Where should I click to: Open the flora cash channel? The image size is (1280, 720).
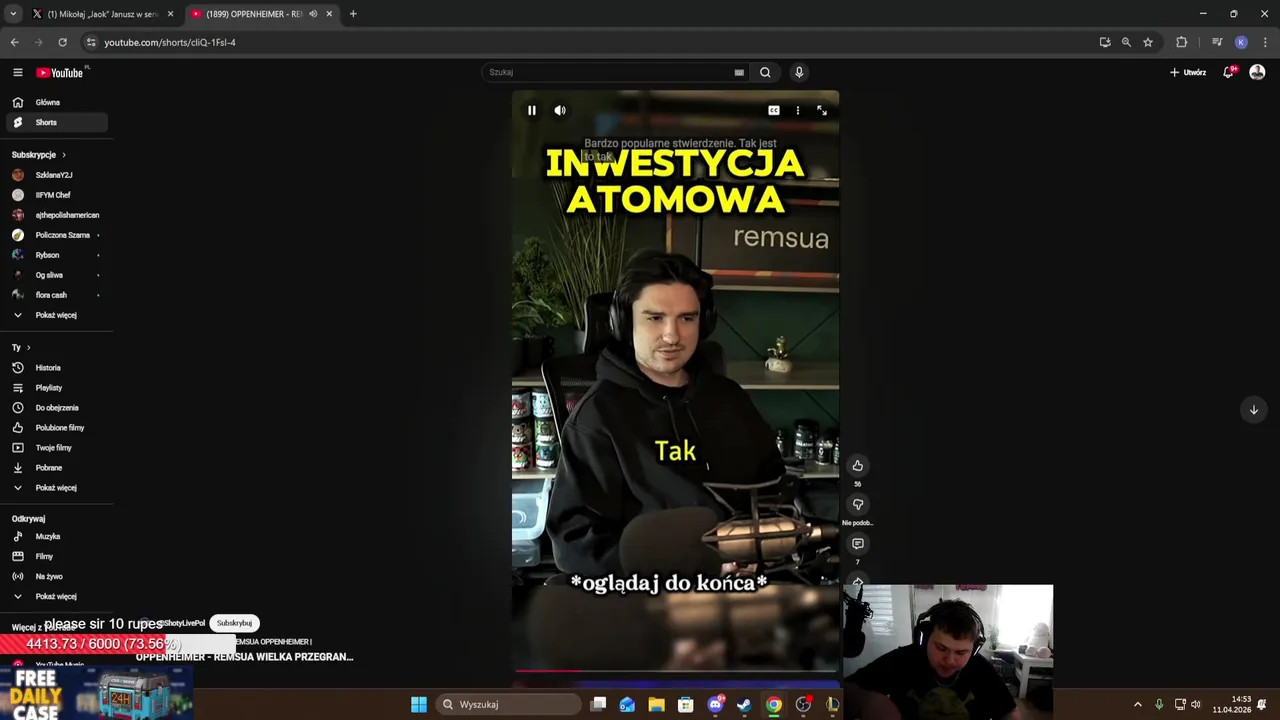[x=56, y=295]
